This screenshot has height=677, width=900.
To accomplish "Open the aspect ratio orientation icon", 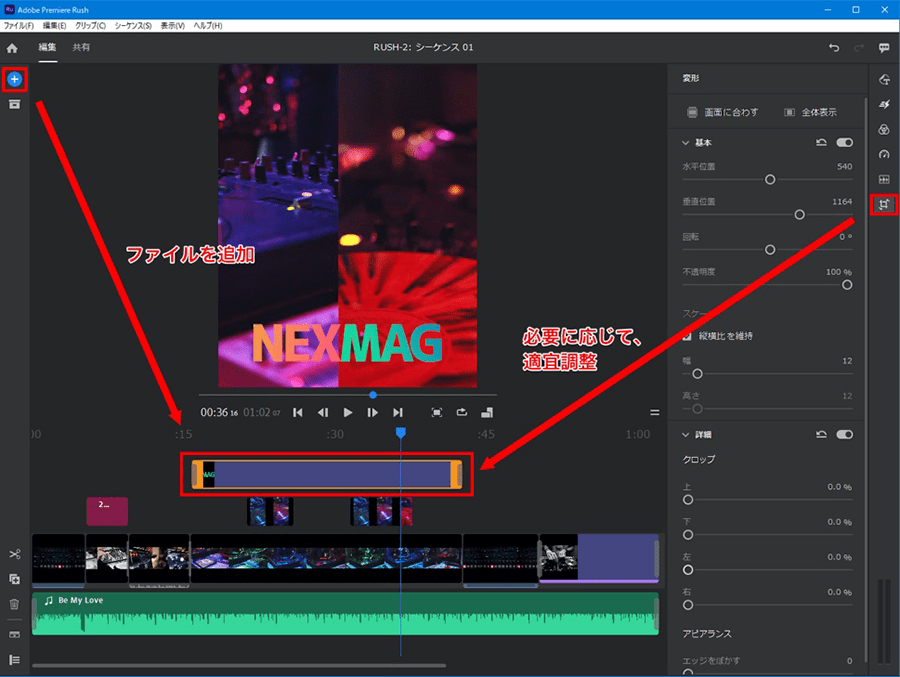I will pyautogui.click(x=487, y=412).
